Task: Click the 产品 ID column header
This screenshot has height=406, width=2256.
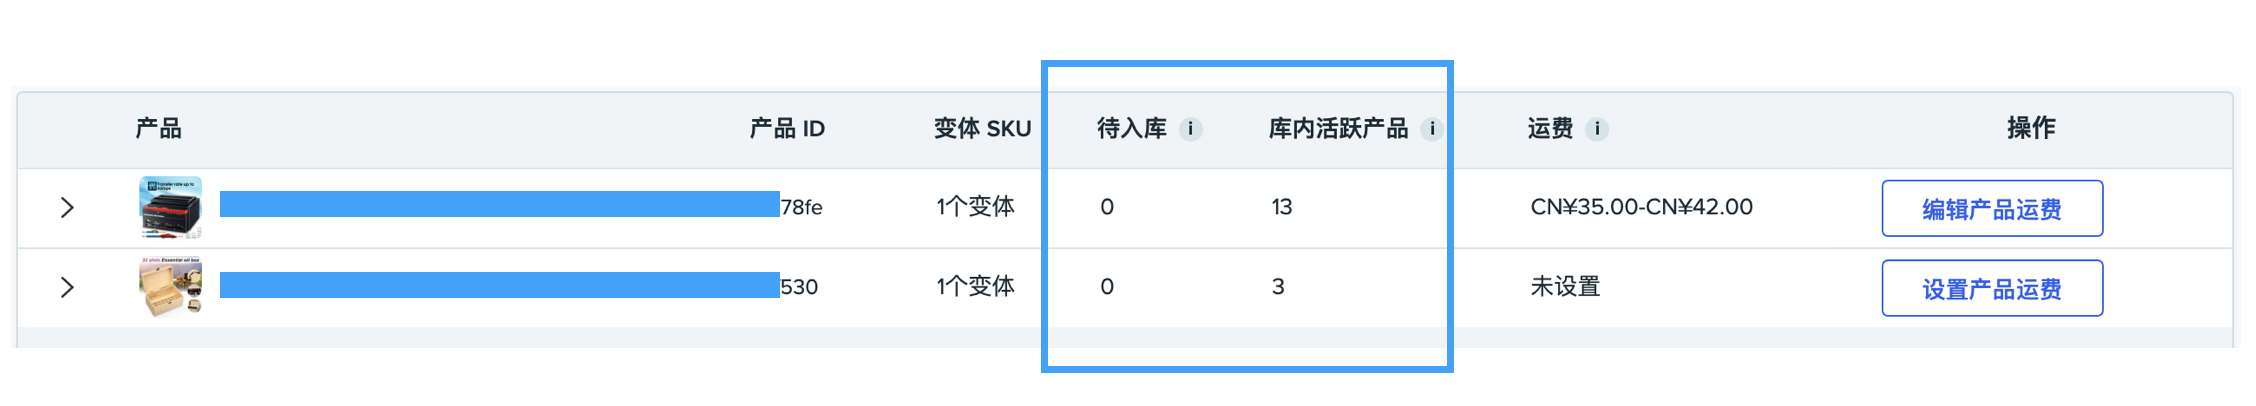Action: pyautogui.click(x=787, y=128)
